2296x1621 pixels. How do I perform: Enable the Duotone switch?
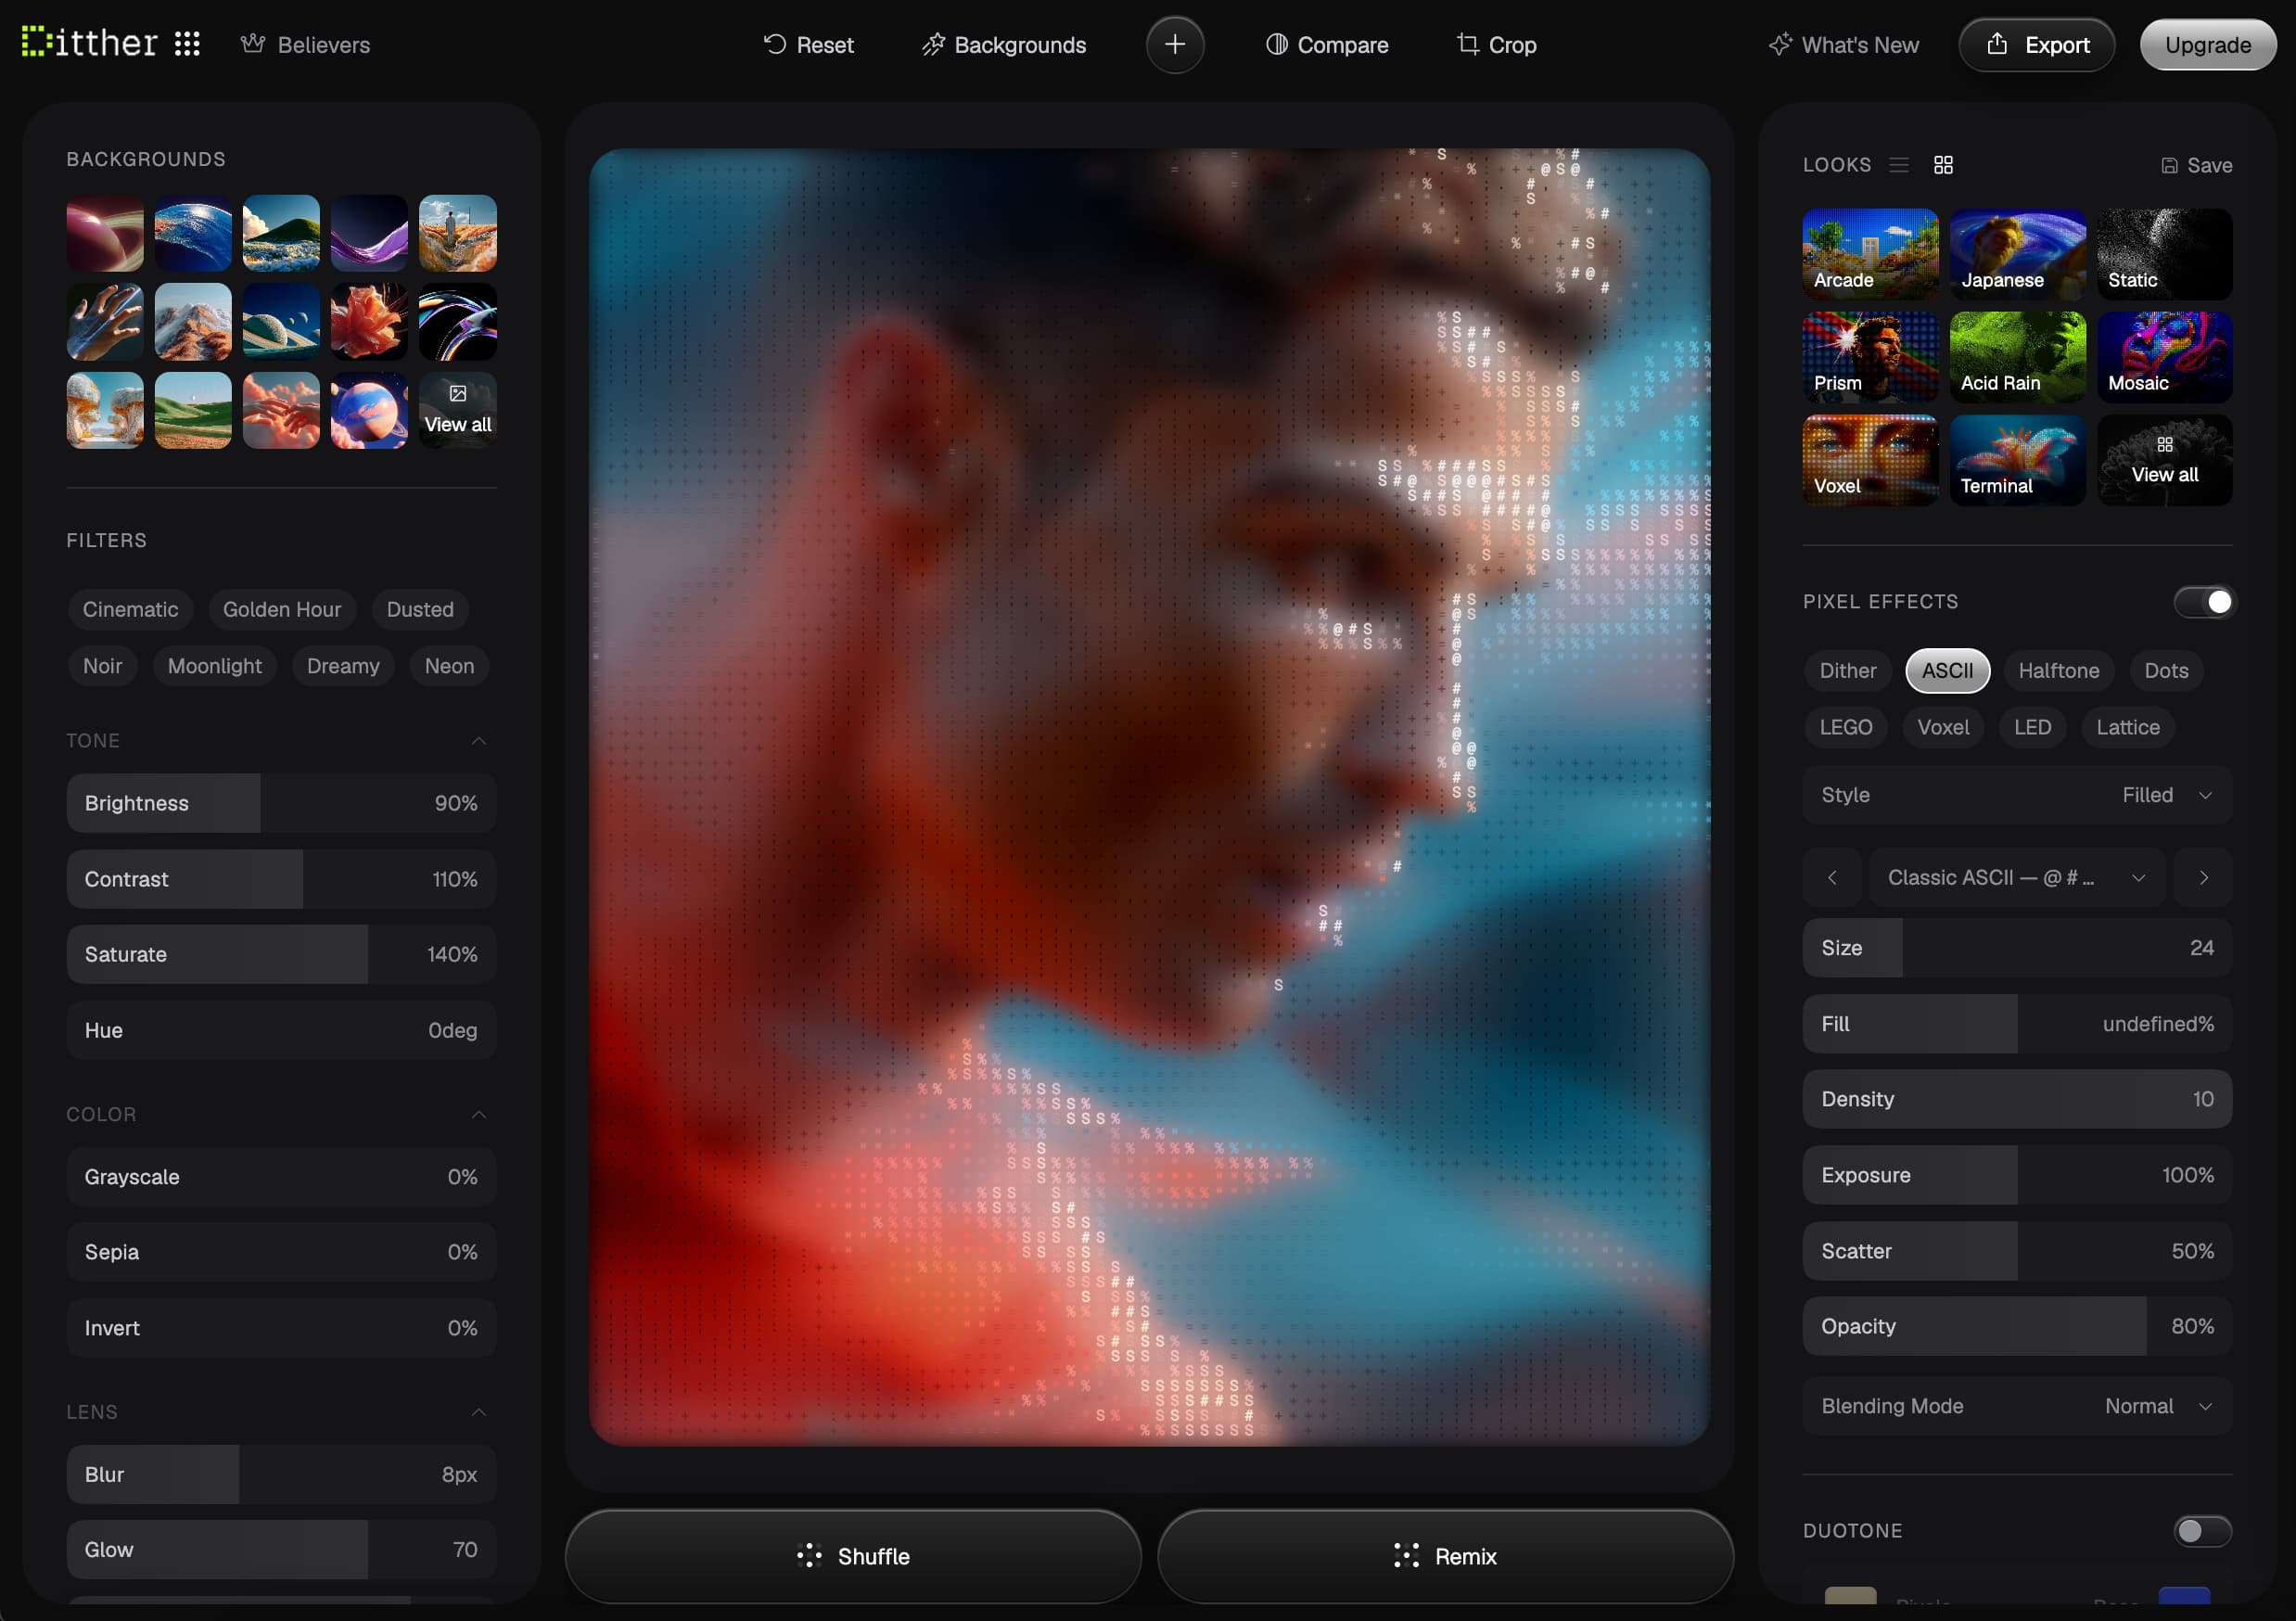(2203, 1531)
